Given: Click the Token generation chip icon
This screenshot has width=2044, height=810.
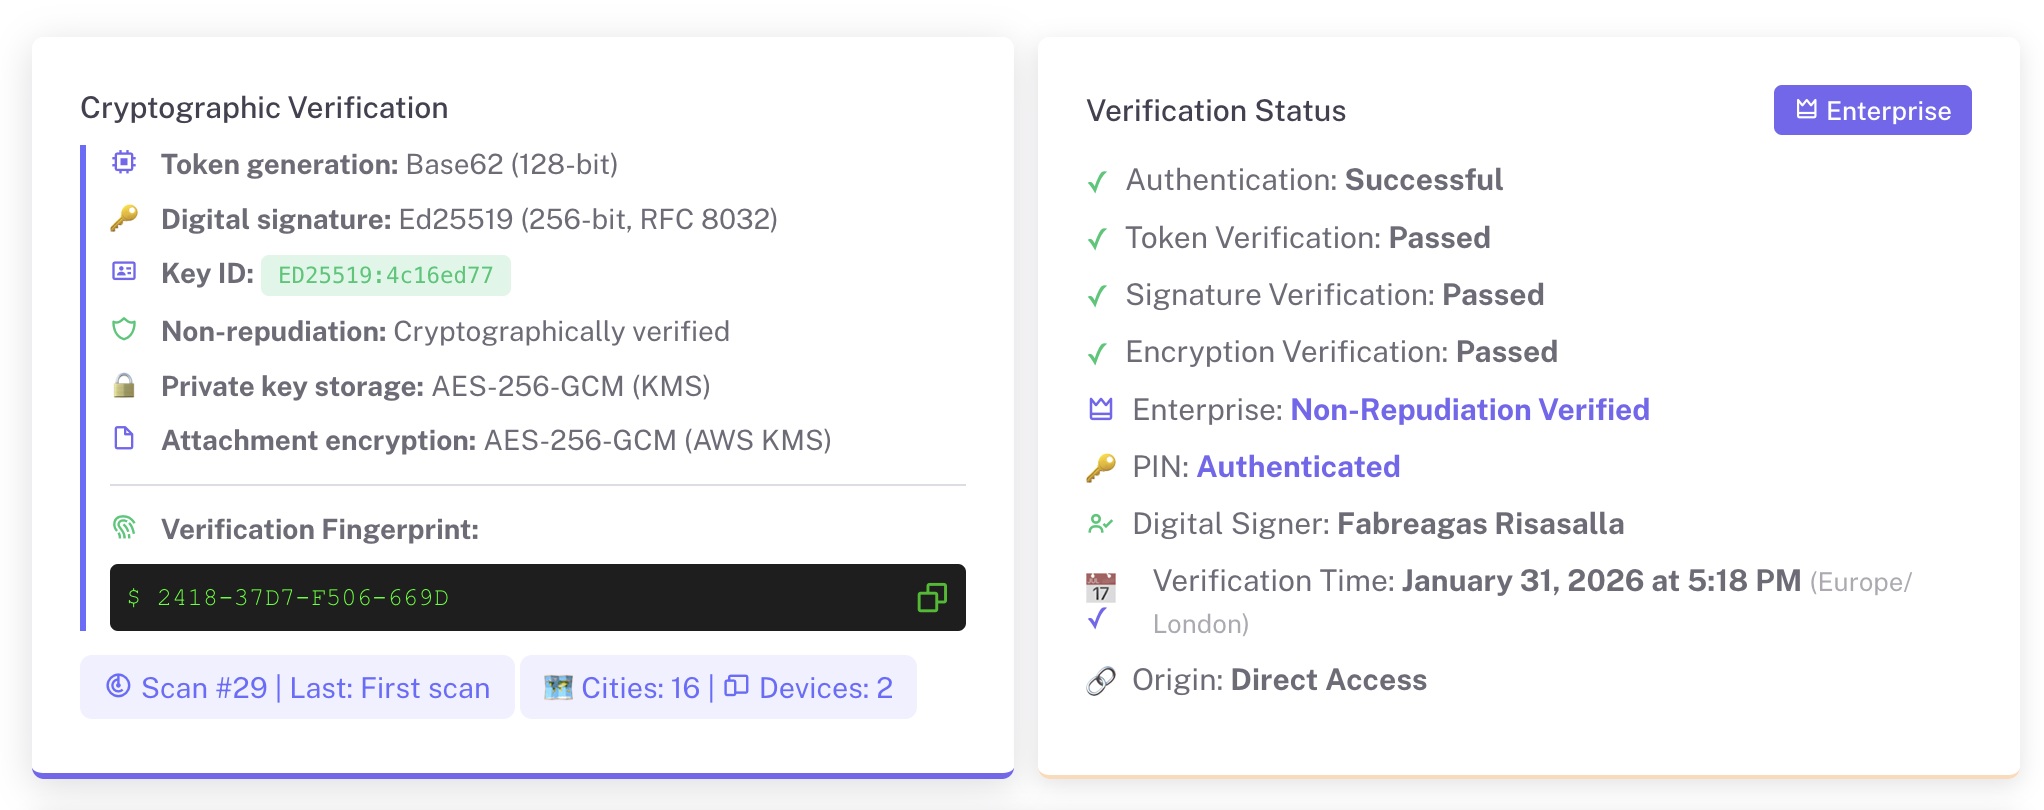Looking at the screenshot, I should (x=124, y=162).
